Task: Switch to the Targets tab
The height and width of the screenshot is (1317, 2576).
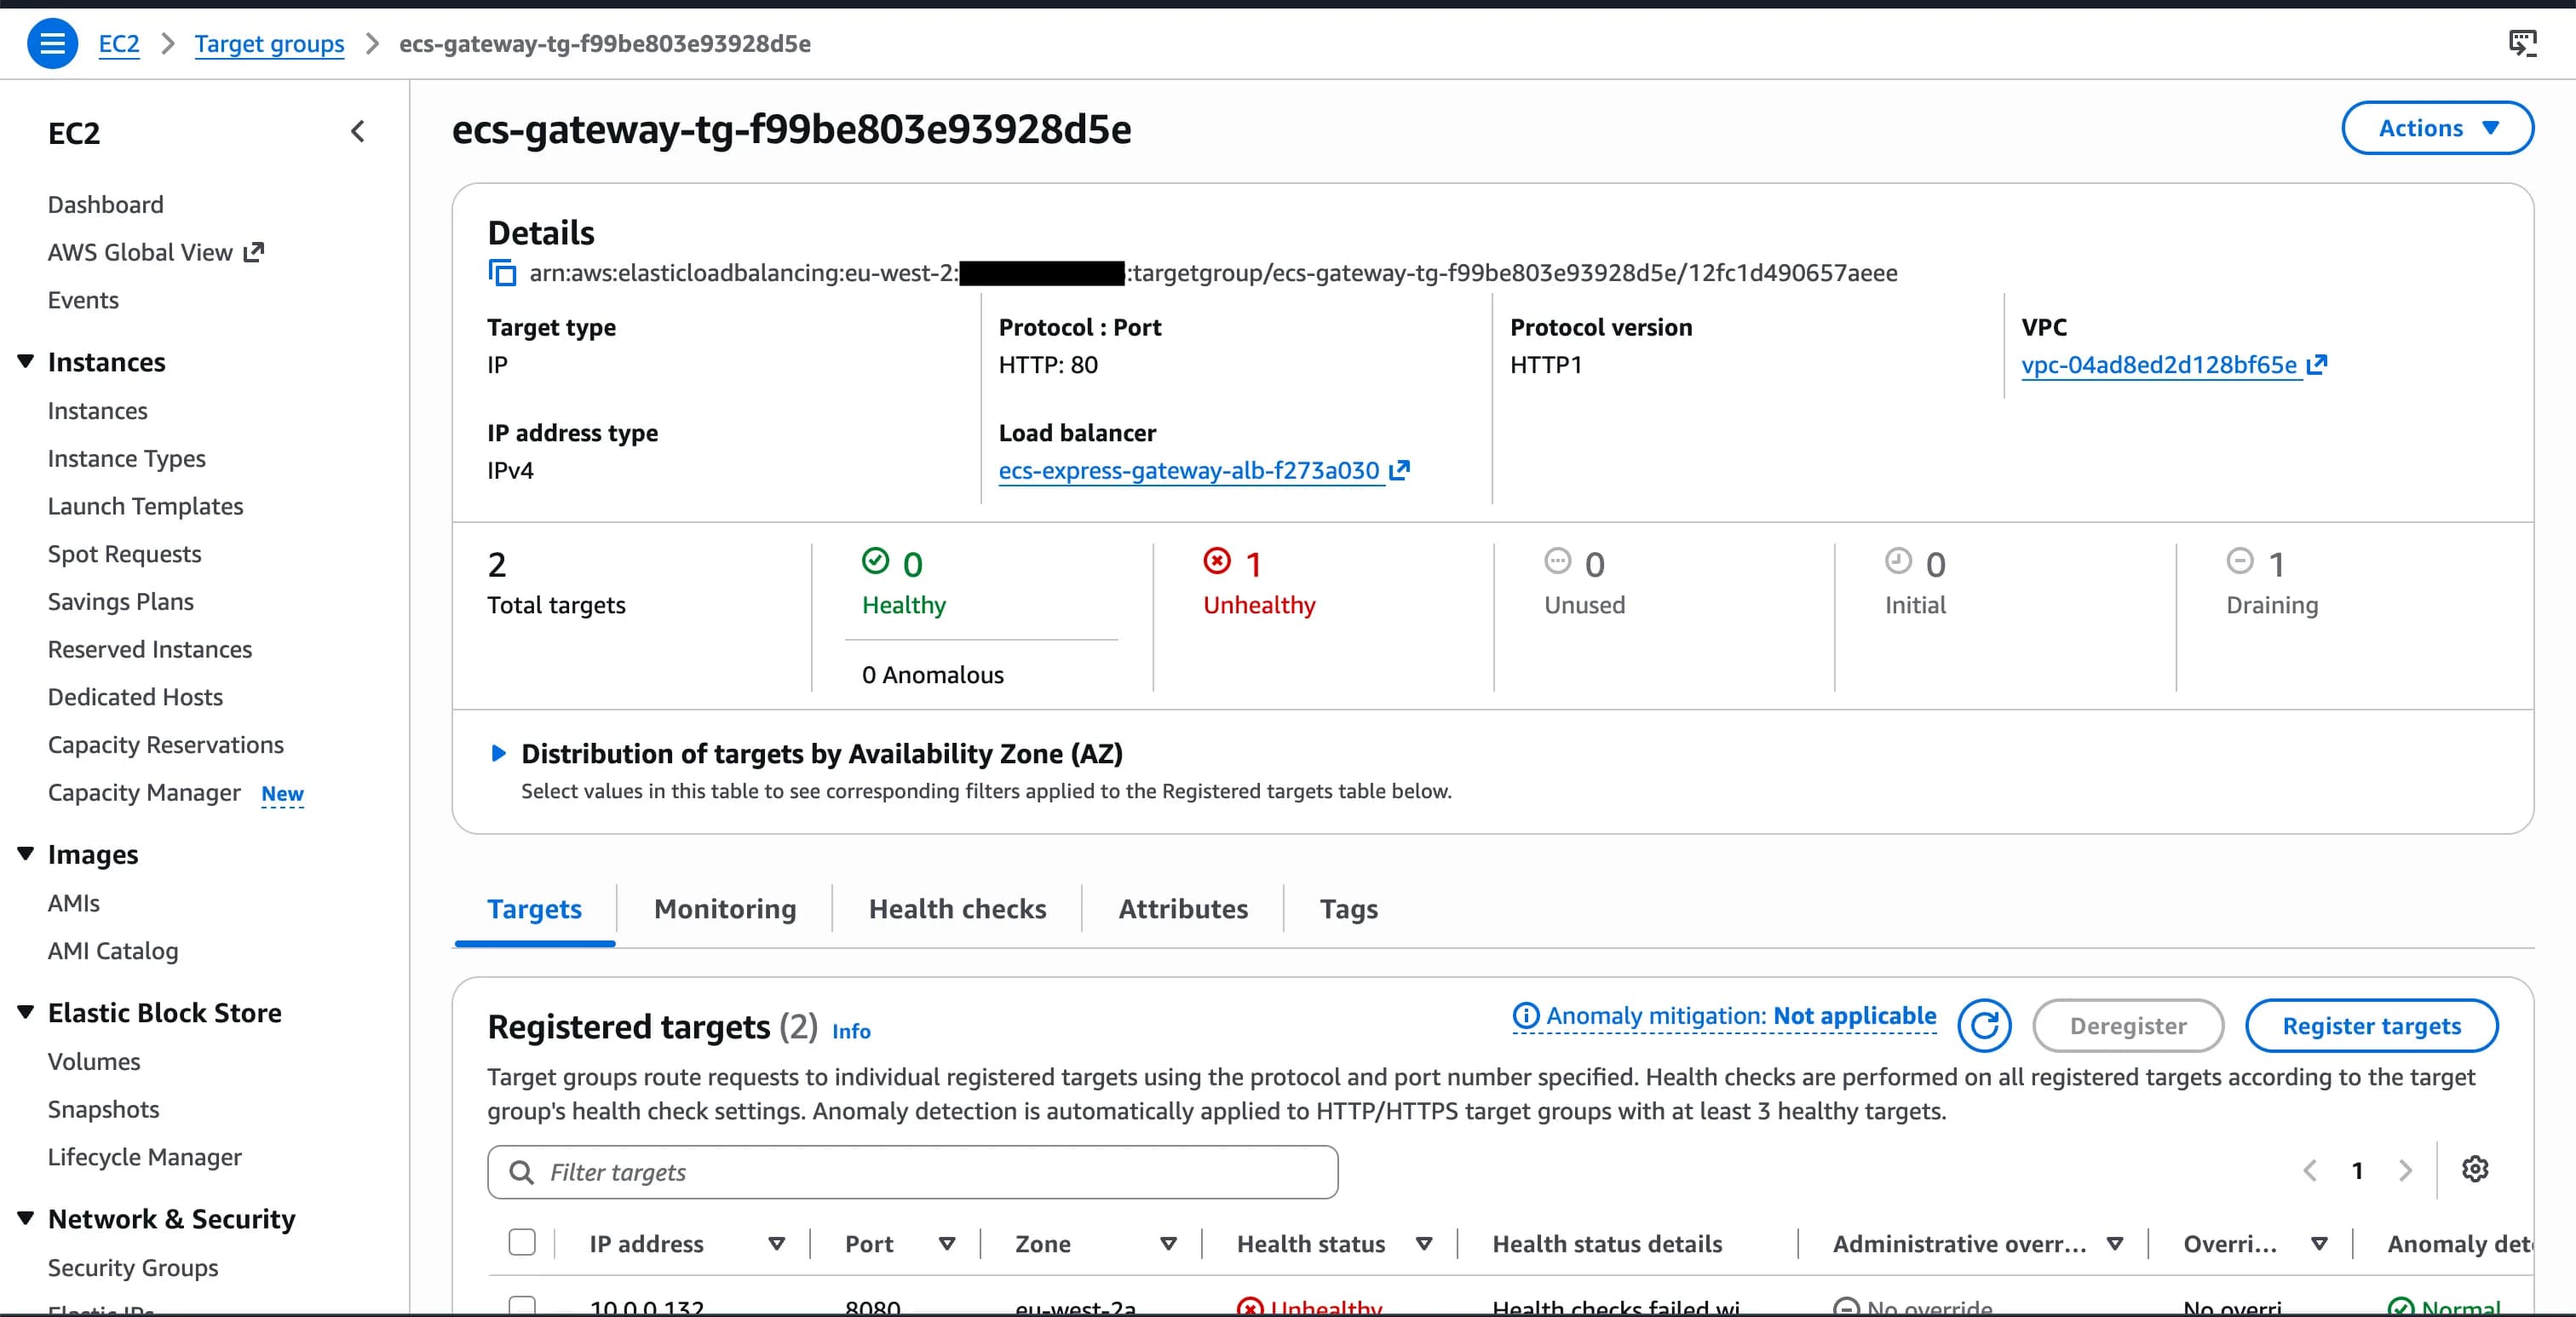Action: (x=534, y=908)
